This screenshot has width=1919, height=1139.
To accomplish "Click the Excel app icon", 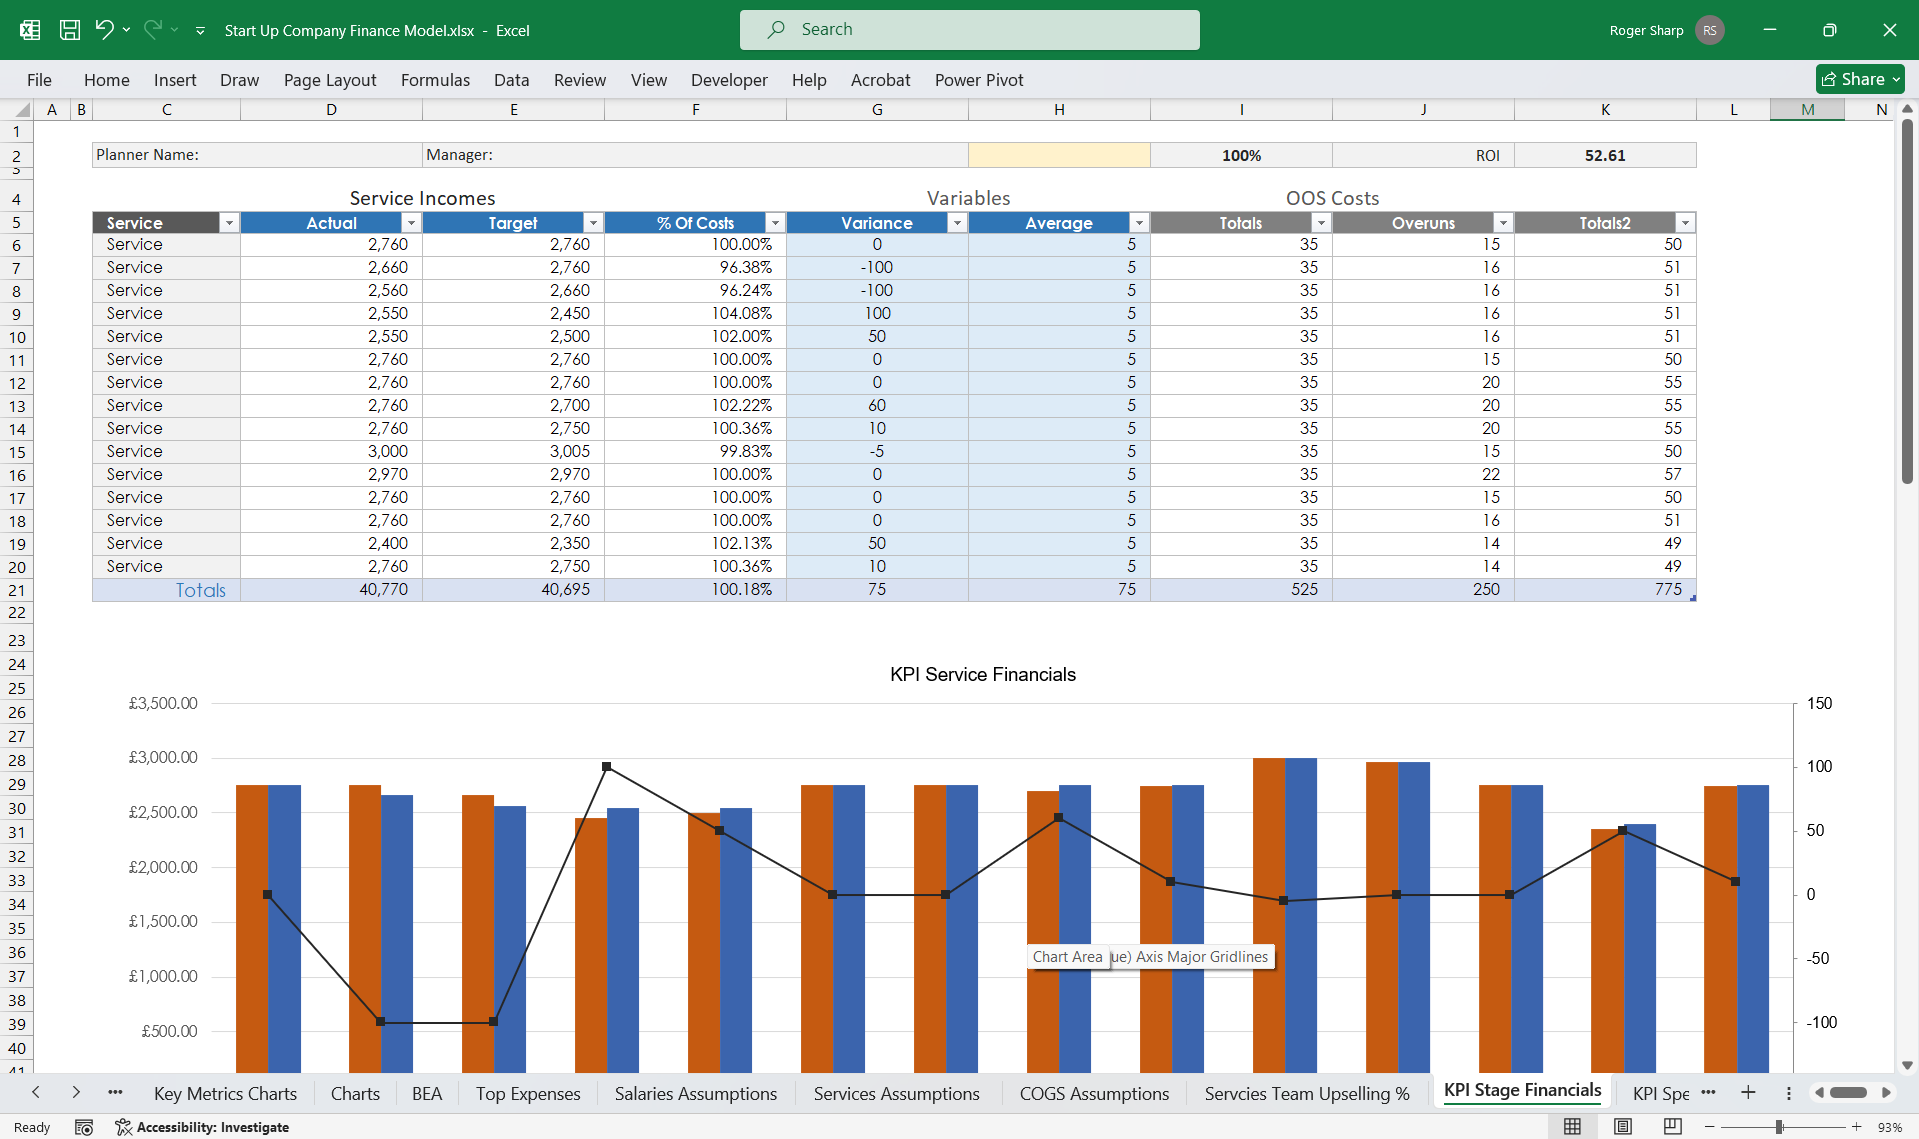I will tap(30, 30).
